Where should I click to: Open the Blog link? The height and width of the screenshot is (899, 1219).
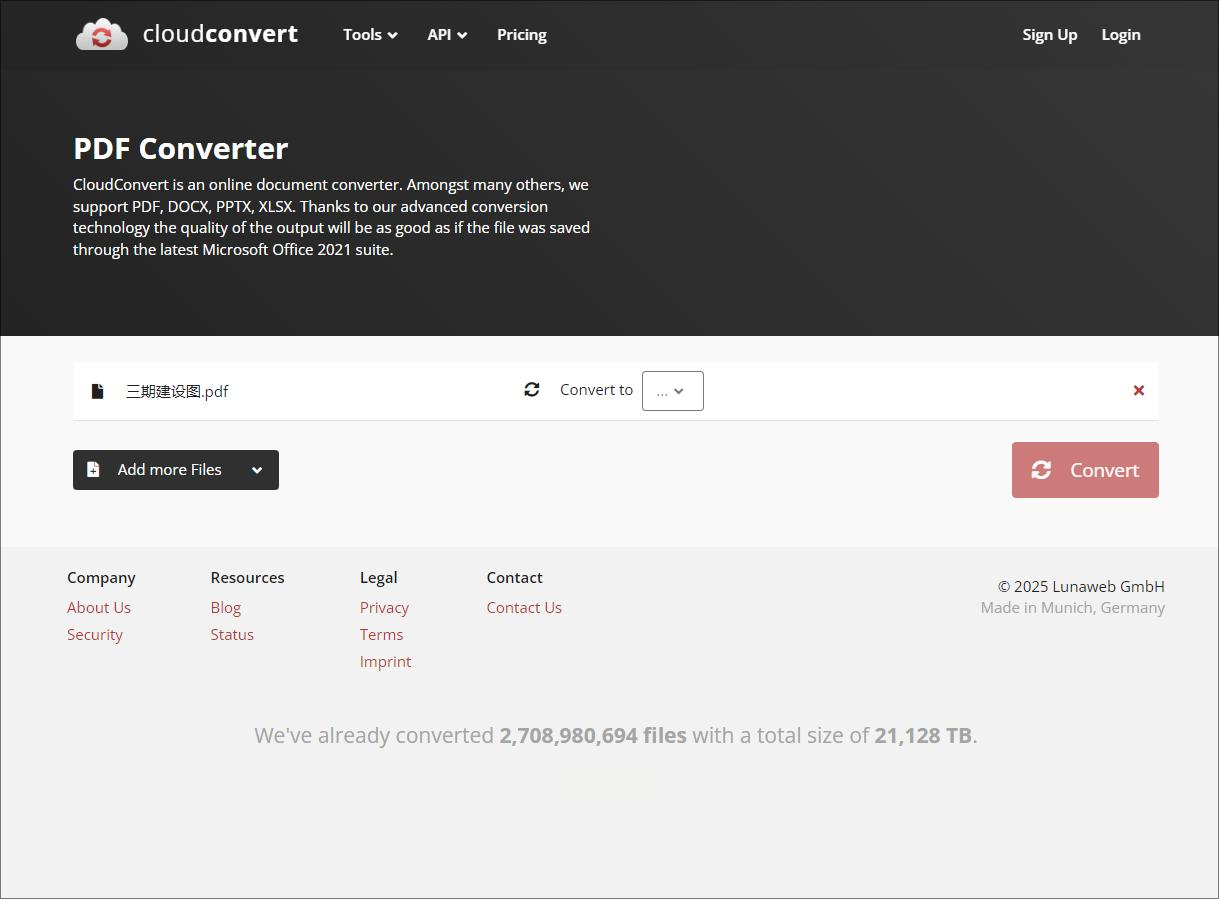pos(226,607)
